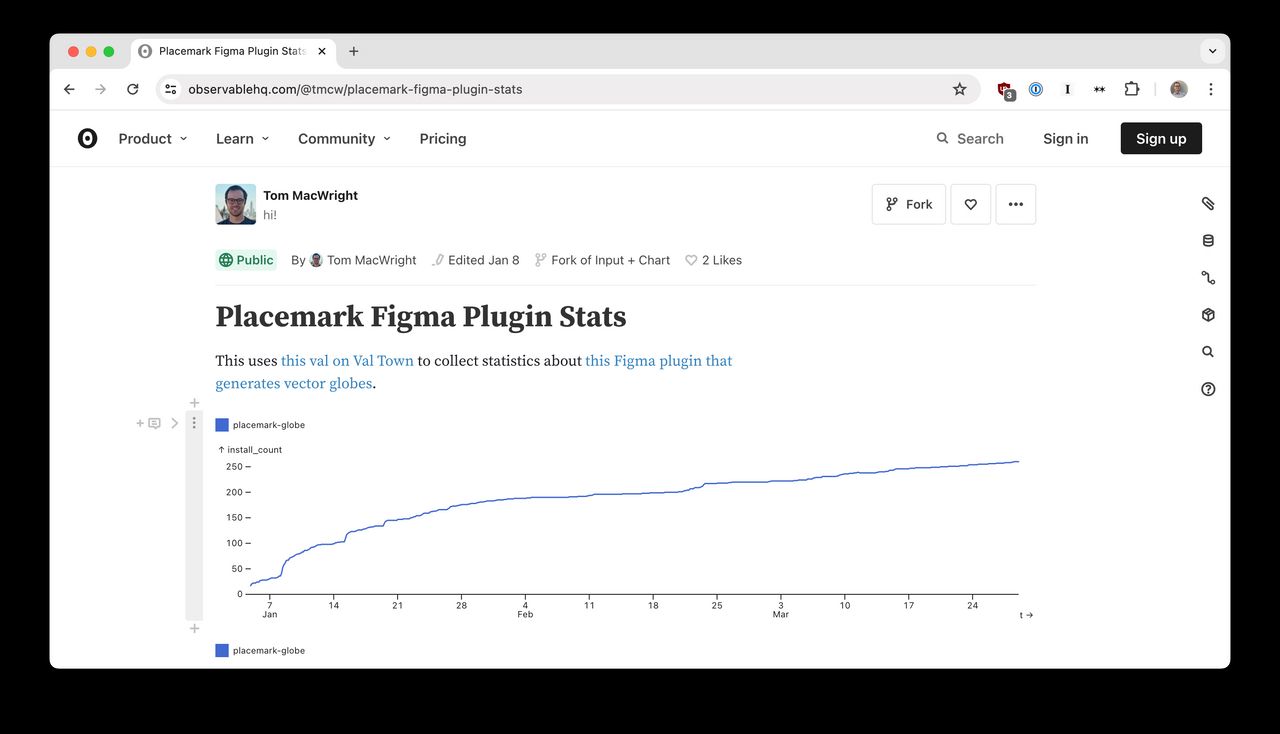Follow the Fork of Input + Chart link
The image size is (1280, 734).
(610, 259)
